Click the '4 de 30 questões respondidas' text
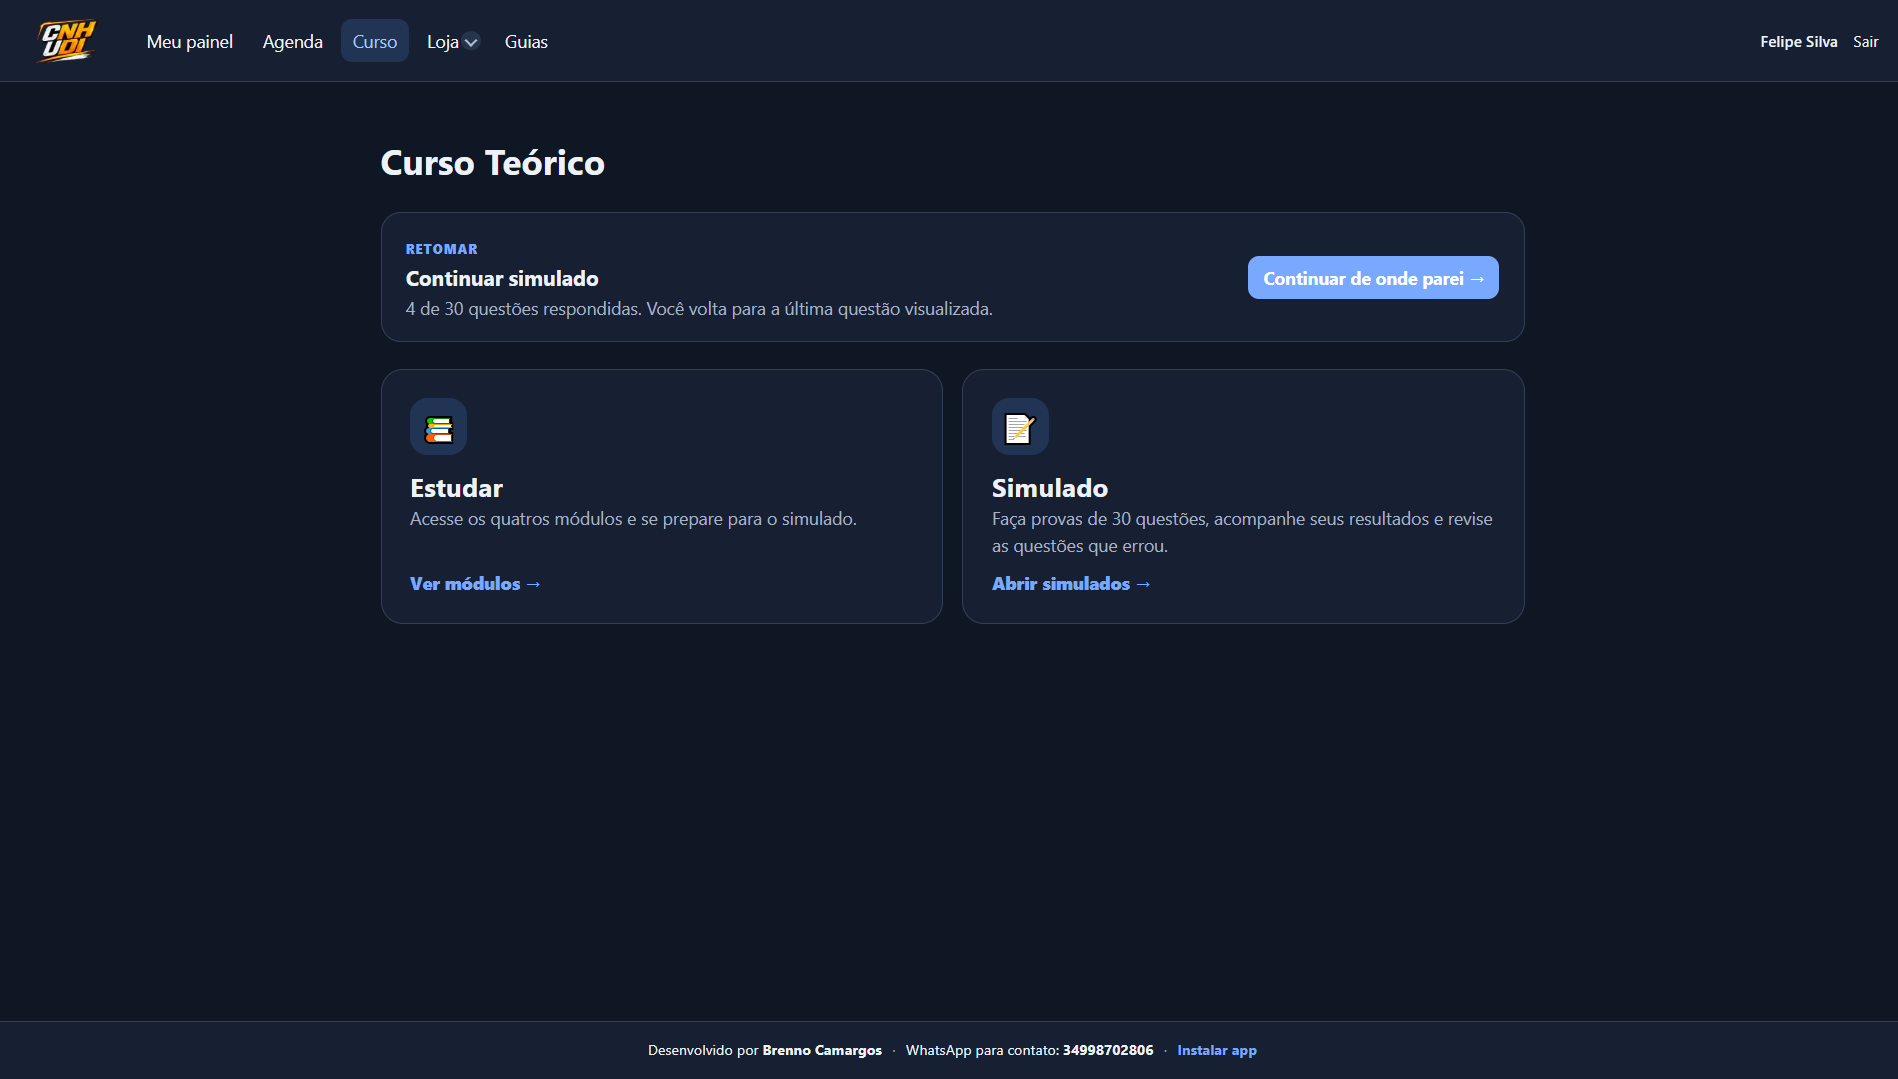1898x1079 pixels. [699, 309]
